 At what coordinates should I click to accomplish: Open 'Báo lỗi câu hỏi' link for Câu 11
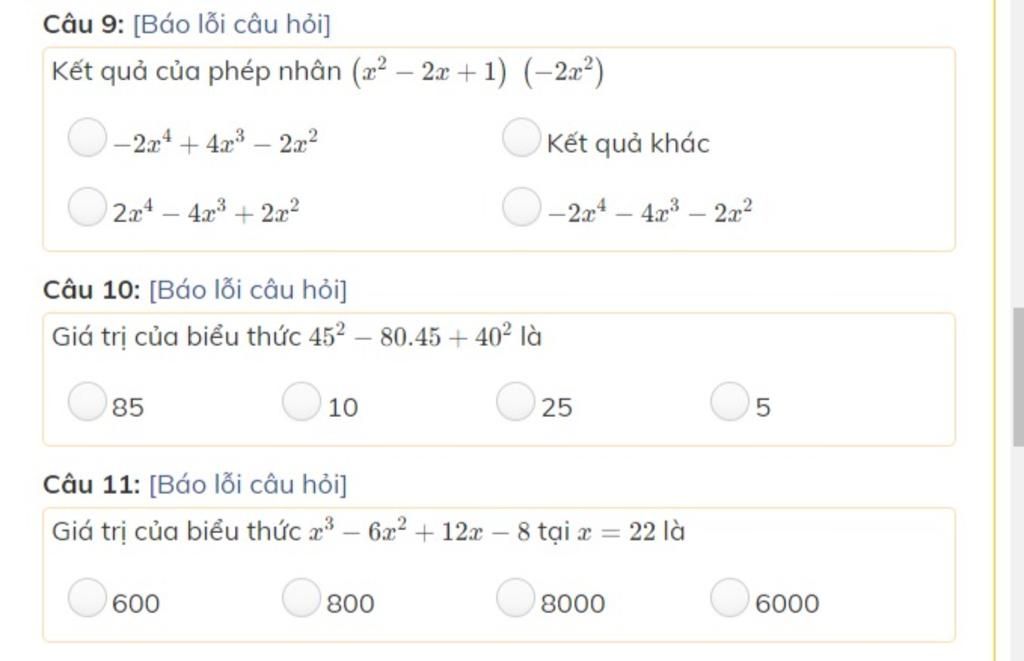pos(247,485)
